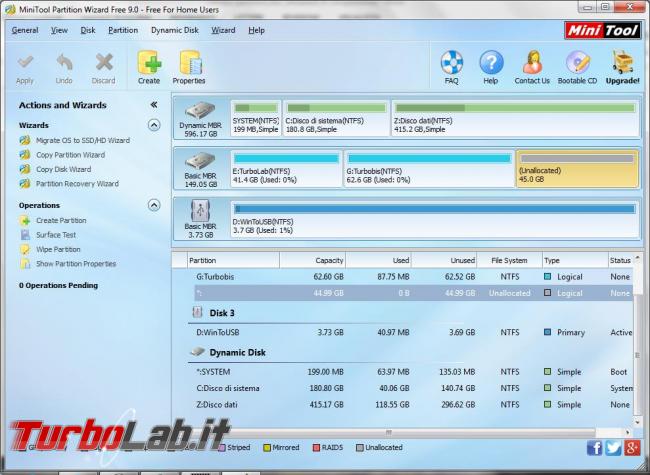Select the C:Disco di sistema partition block
This screenshot has width=650, height=475.
pyautogui.click(x=336, y=118)
